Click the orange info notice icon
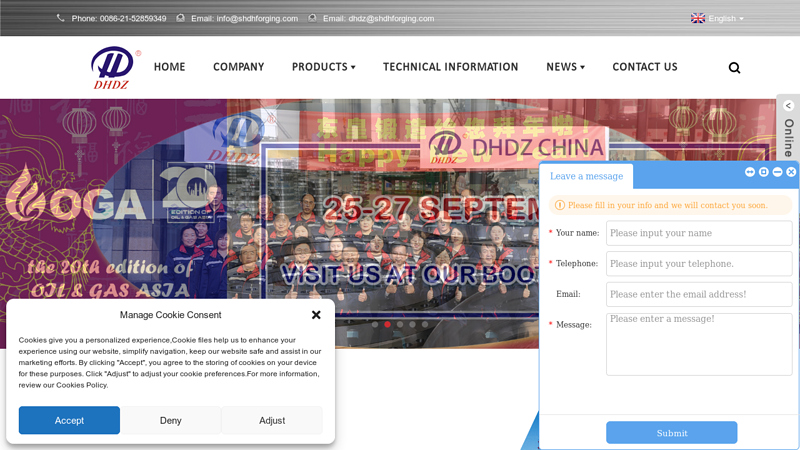Image resolution: width=800 pixels, height=450 pixels. pos(560,205)
